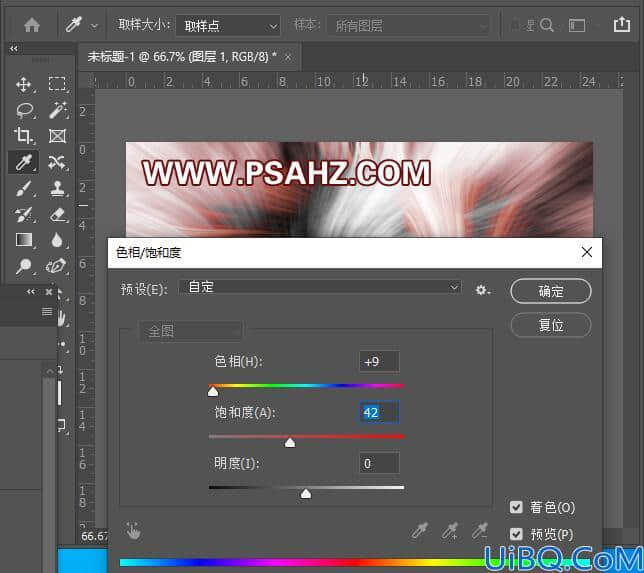Image resolution: width=644 pixels, height=573 pixels.
Task: Click the 色相 hue value field
Action: tap(379, 361)
